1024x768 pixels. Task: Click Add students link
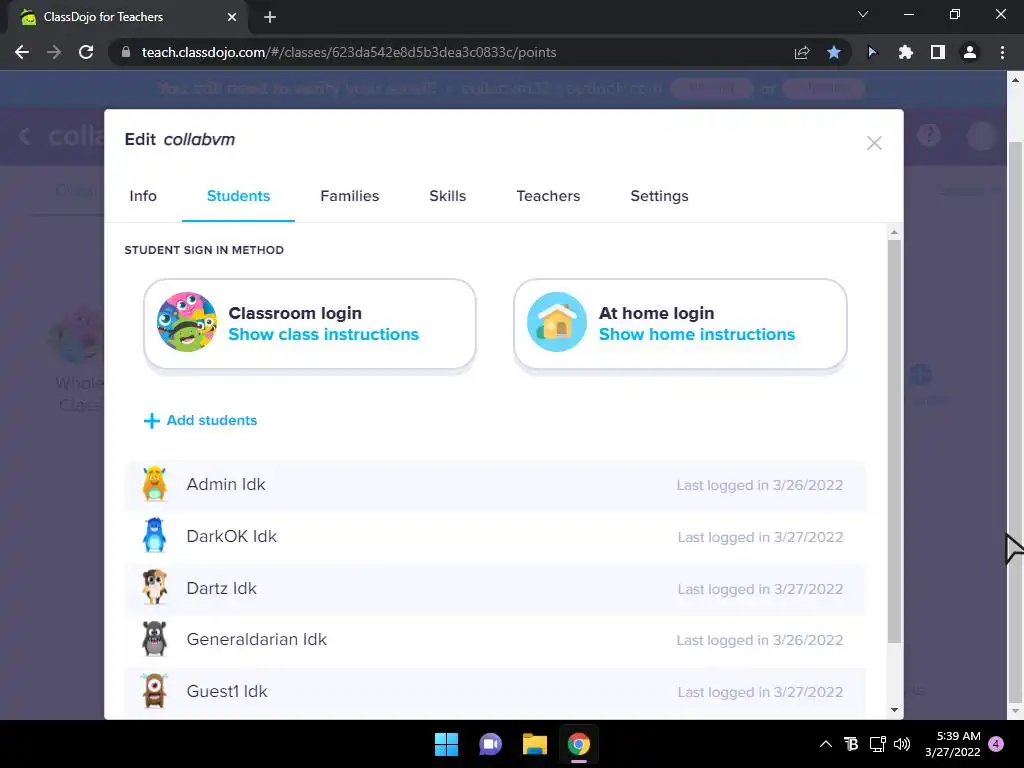[x=212, y=421]
